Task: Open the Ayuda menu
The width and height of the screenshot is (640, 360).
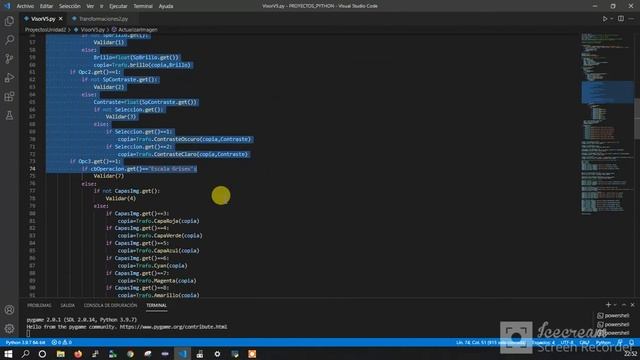Action: (x=166, y=6)
